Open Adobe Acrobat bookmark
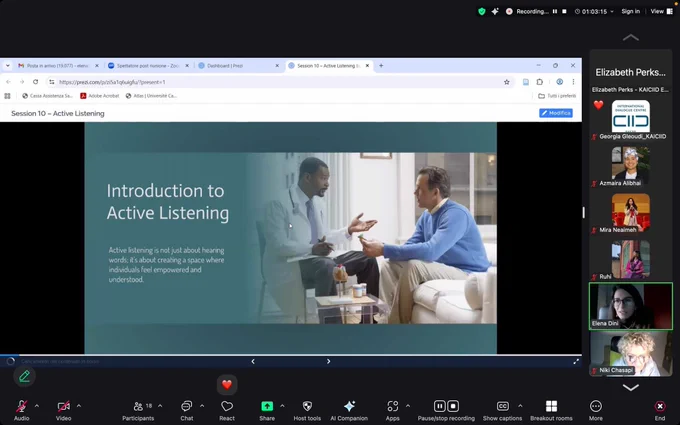The width and height of the screenshot is (680, 425). click(x=100, y=96)
